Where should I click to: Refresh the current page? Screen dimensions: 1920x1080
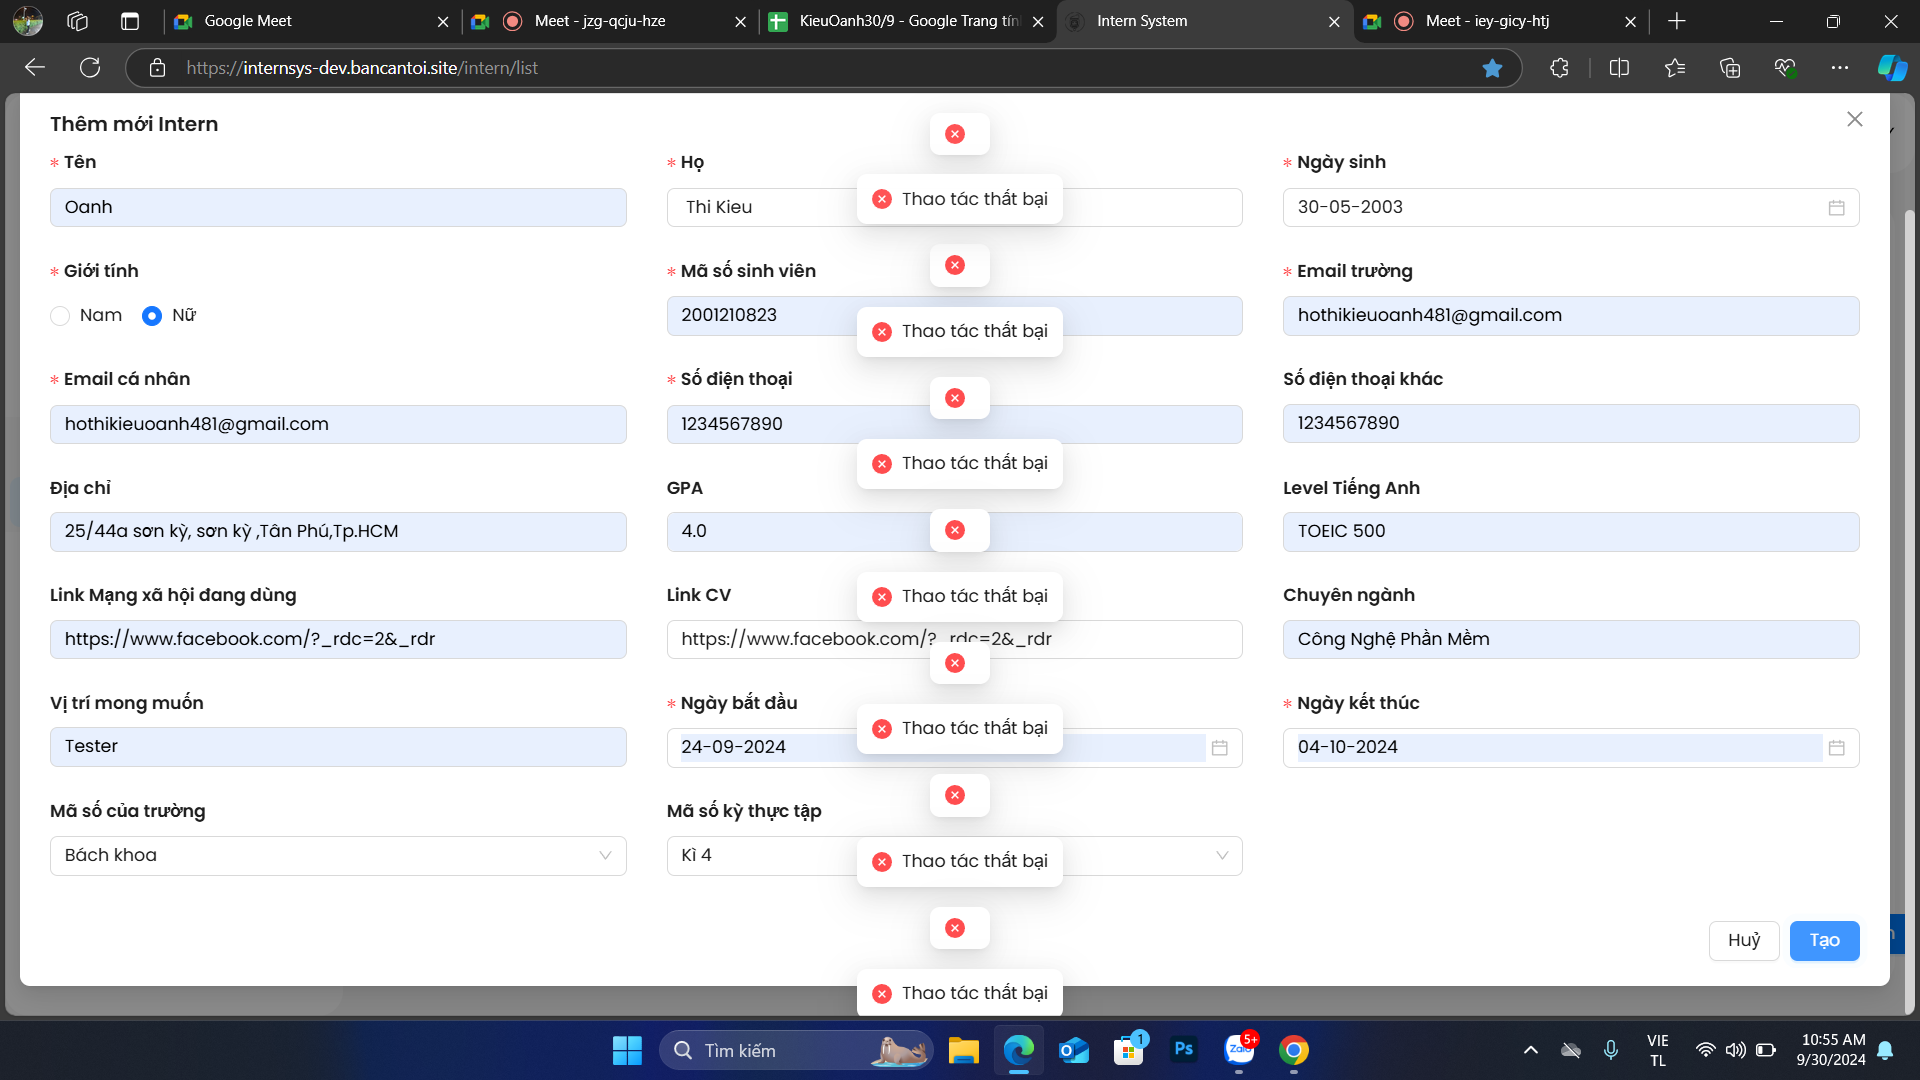[x=90, y=68]
